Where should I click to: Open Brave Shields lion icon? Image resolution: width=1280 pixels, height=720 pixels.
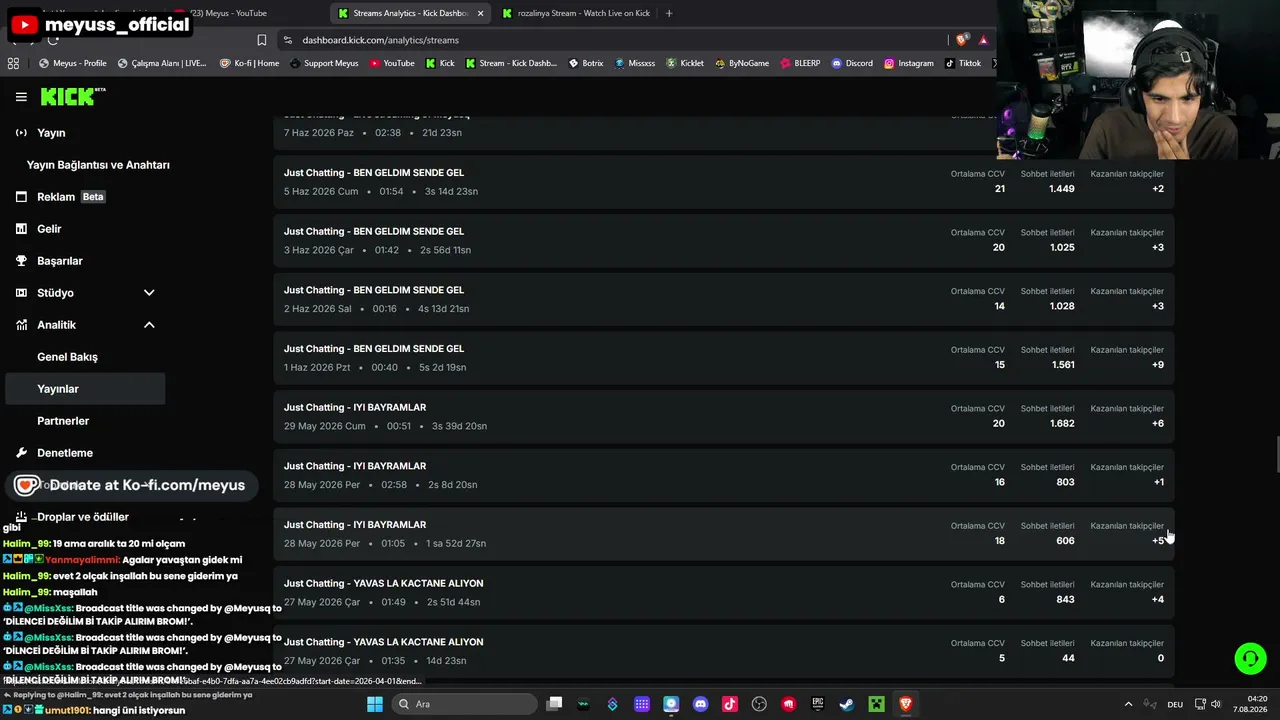click(x=962, y=40)
